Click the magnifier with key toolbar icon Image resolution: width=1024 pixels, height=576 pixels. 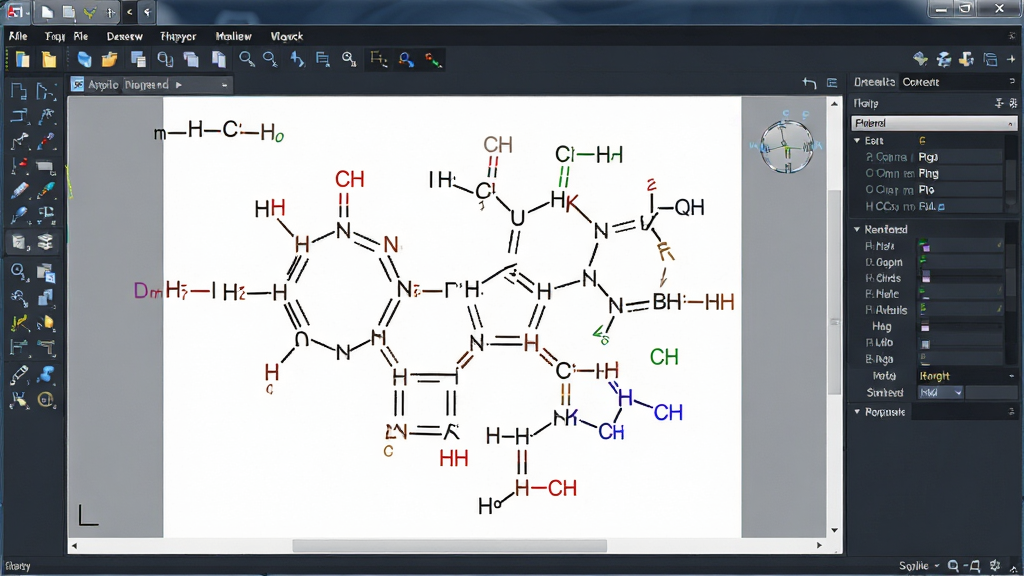349,60
